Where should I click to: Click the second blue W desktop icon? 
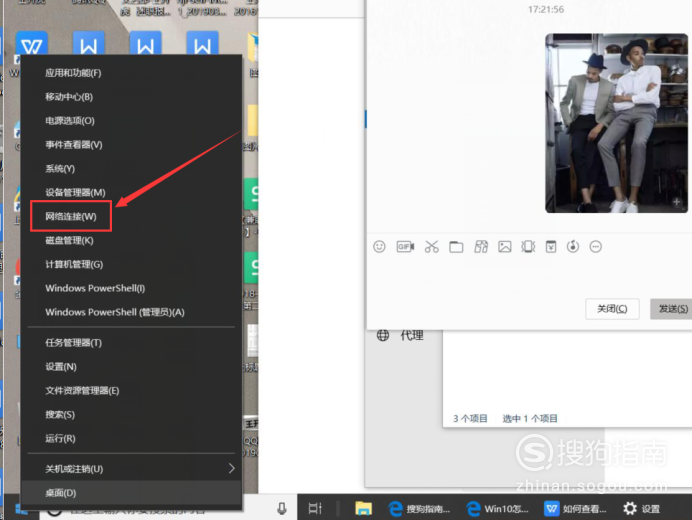[88, 44]
